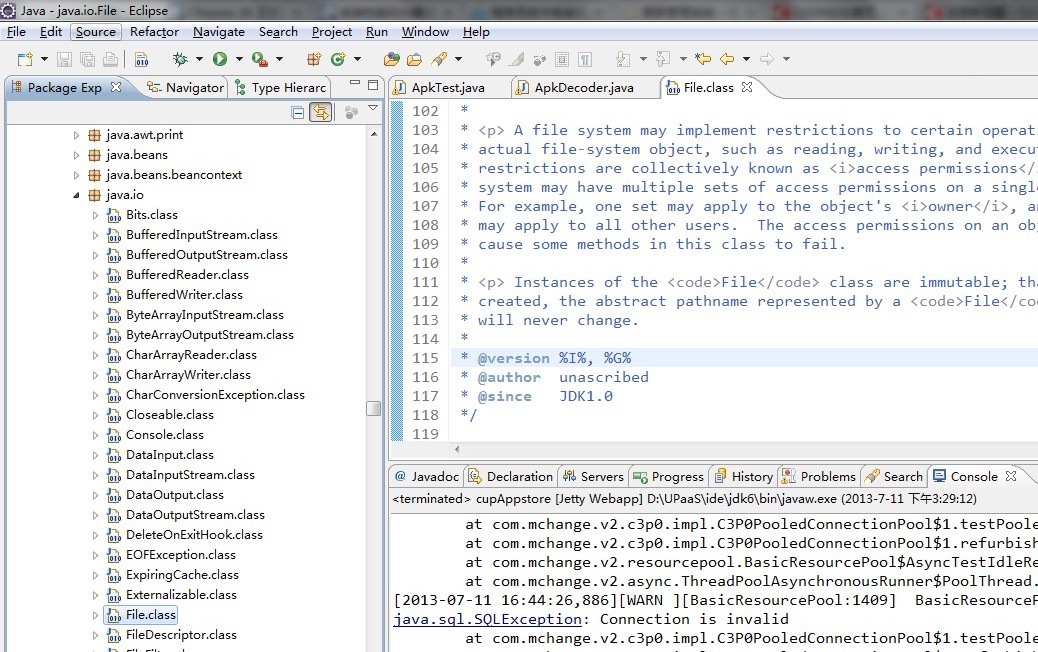Select FileDescriptor.class in the tree

click(x=181, y=635)
